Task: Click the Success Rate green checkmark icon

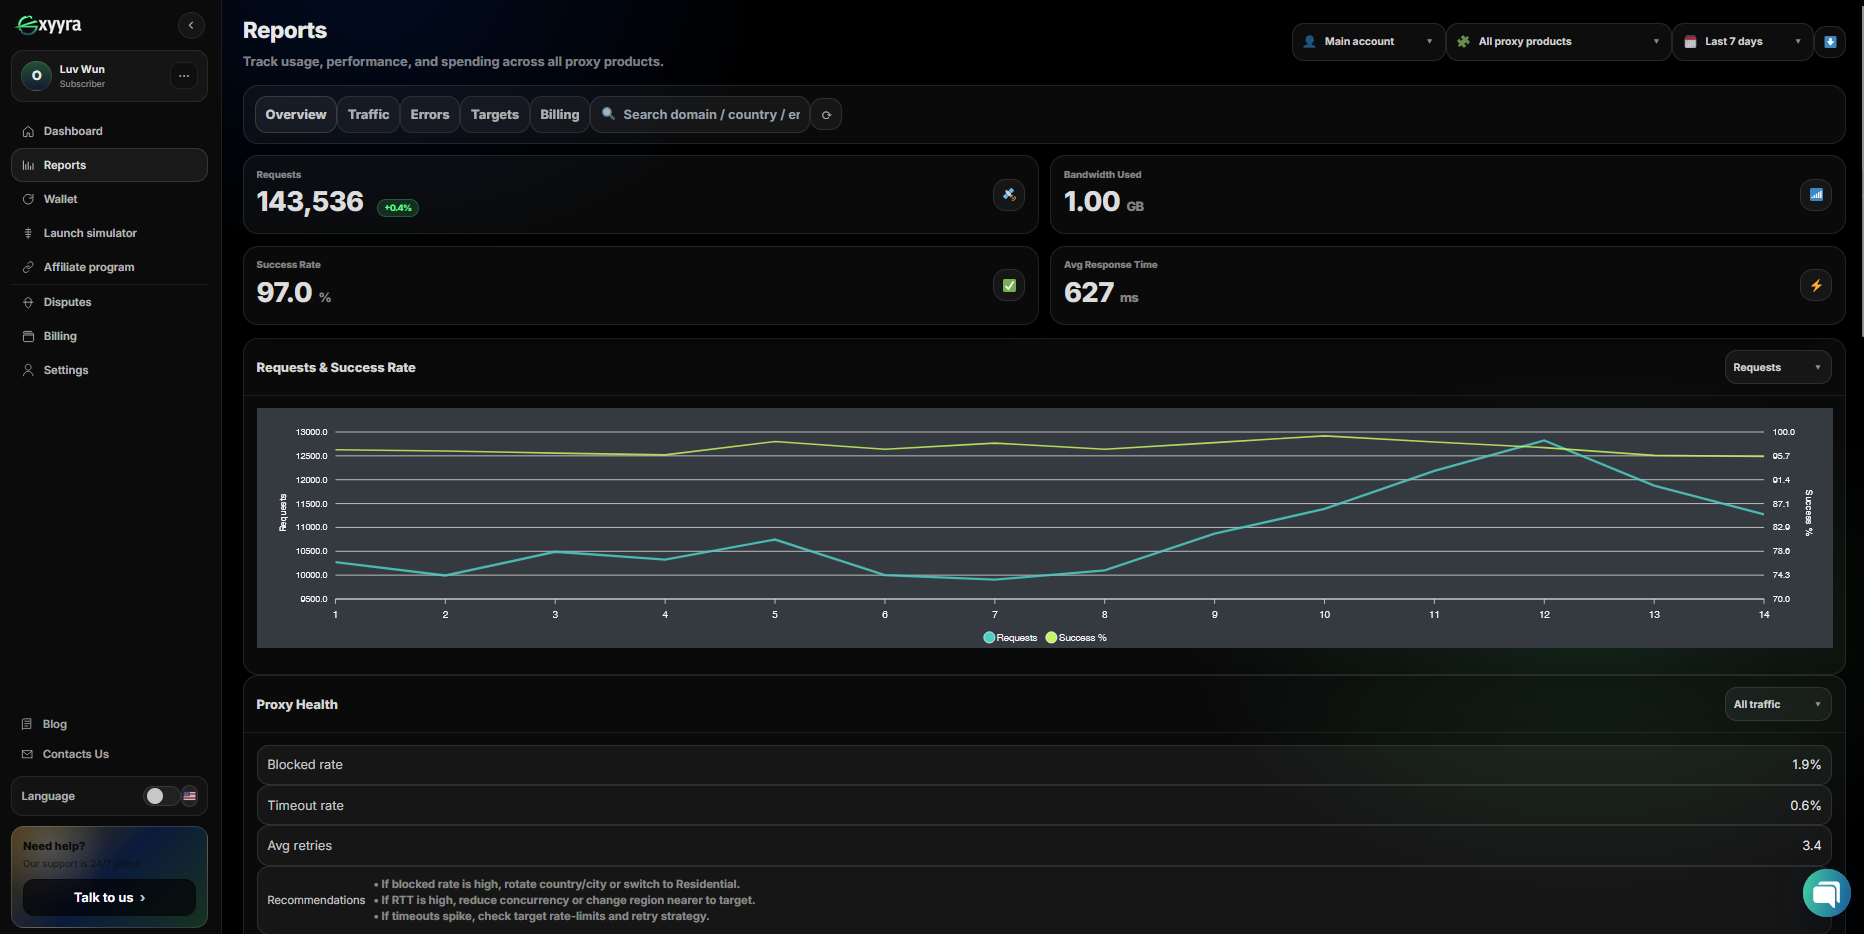Action: click(x=1008, y=286)
